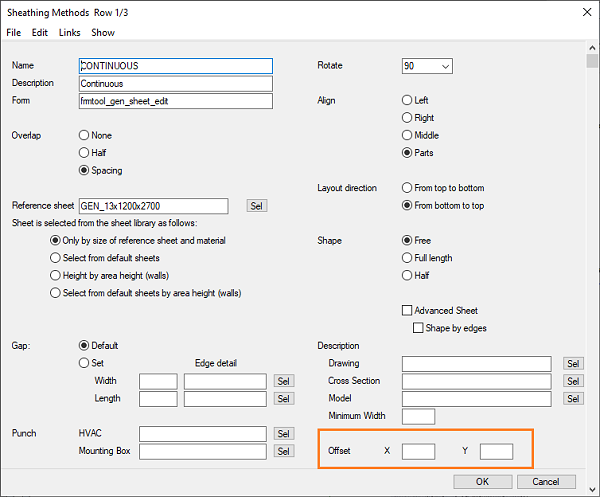600x497 pixels.
Task: Click the Offset X input field
Action: pos(418,452)
